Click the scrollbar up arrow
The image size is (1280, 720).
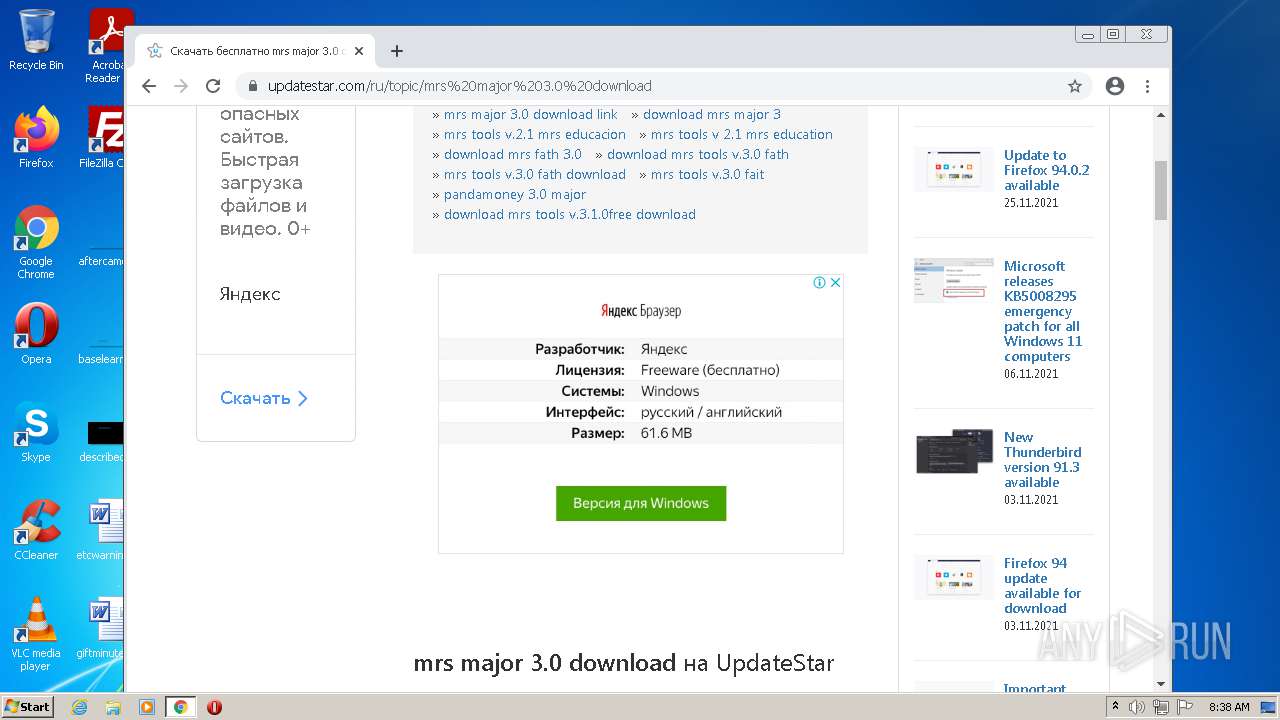pos(1161,113)
